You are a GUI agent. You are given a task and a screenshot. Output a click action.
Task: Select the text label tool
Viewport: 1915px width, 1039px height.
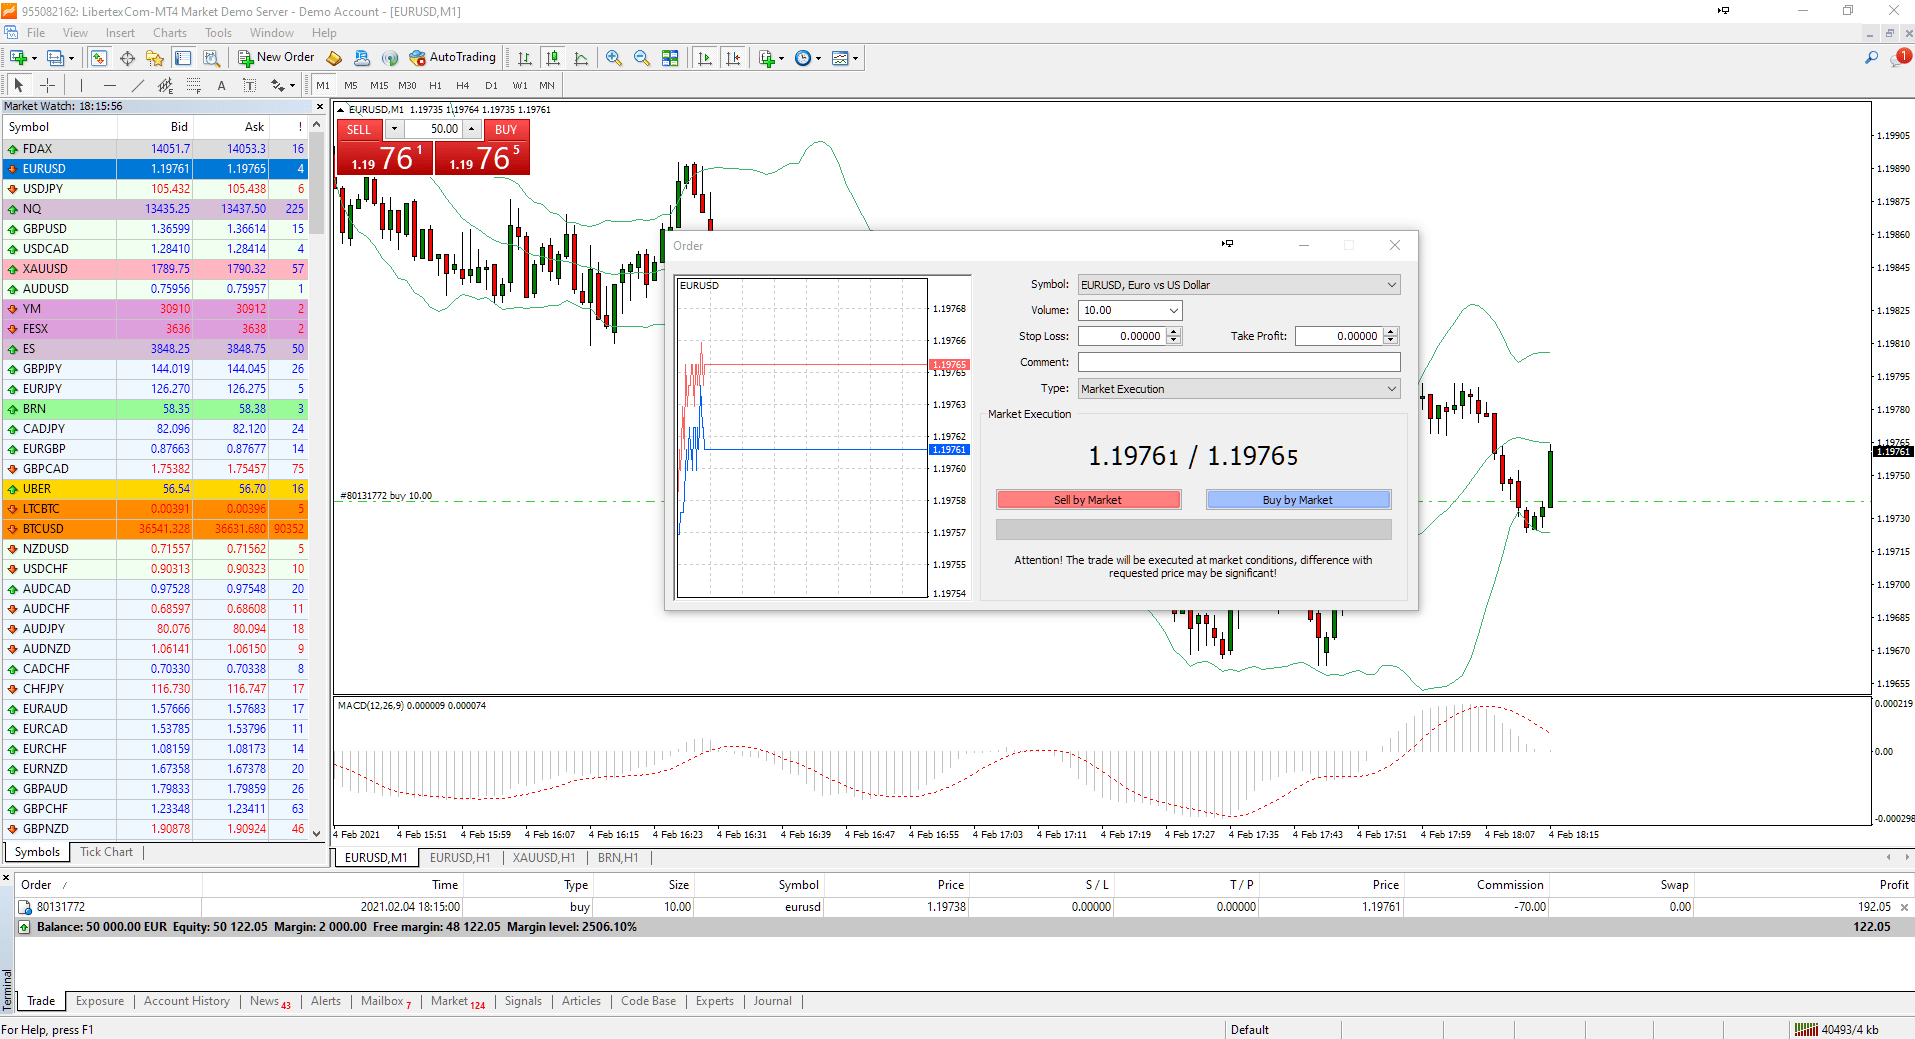(x=249, y=85)
